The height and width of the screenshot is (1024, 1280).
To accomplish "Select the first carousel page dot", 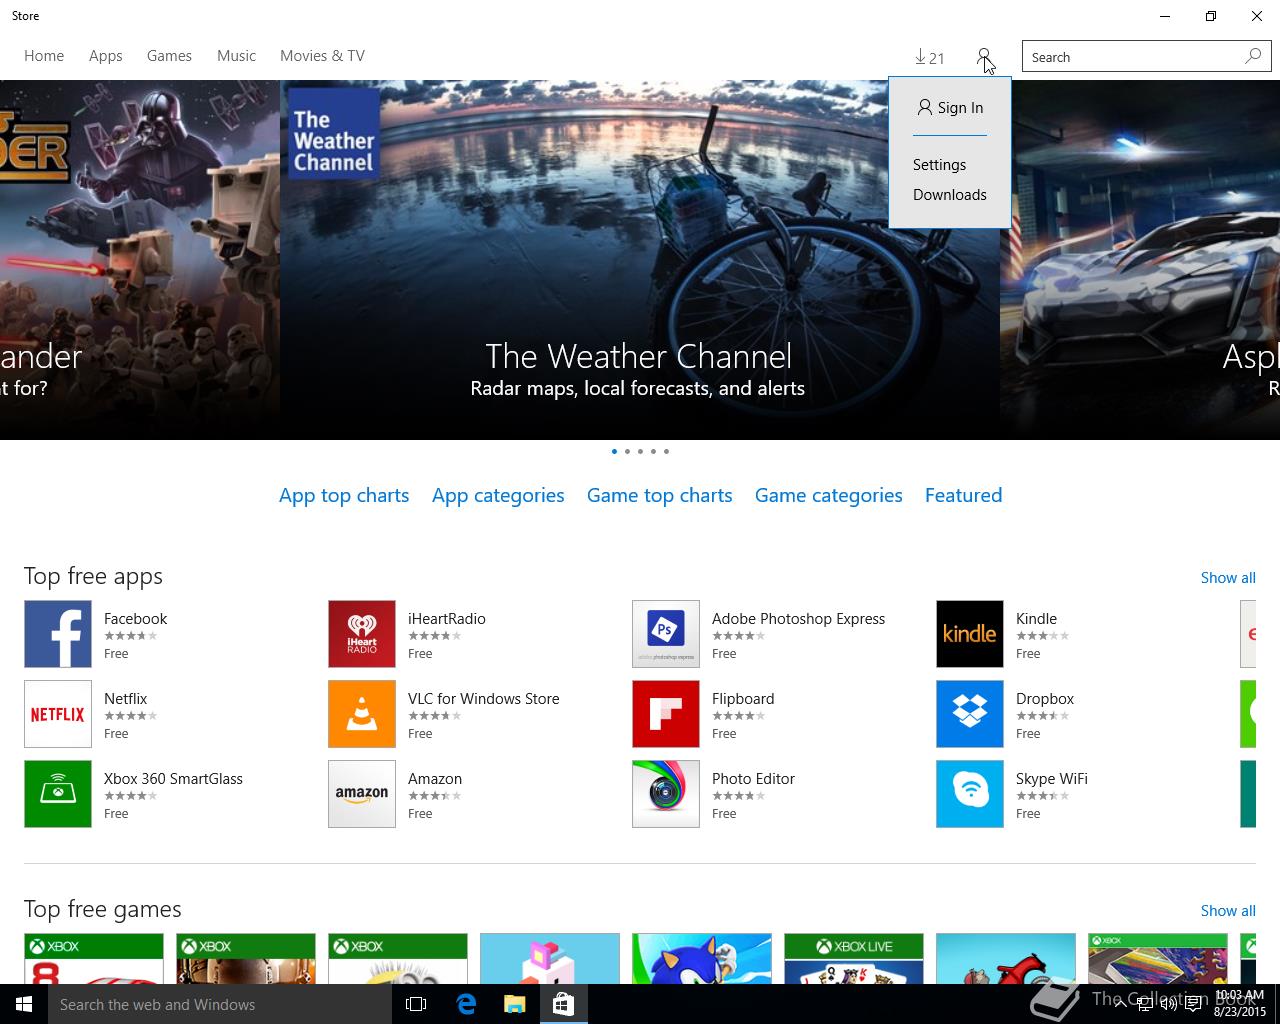I will [x=614, y=451].
